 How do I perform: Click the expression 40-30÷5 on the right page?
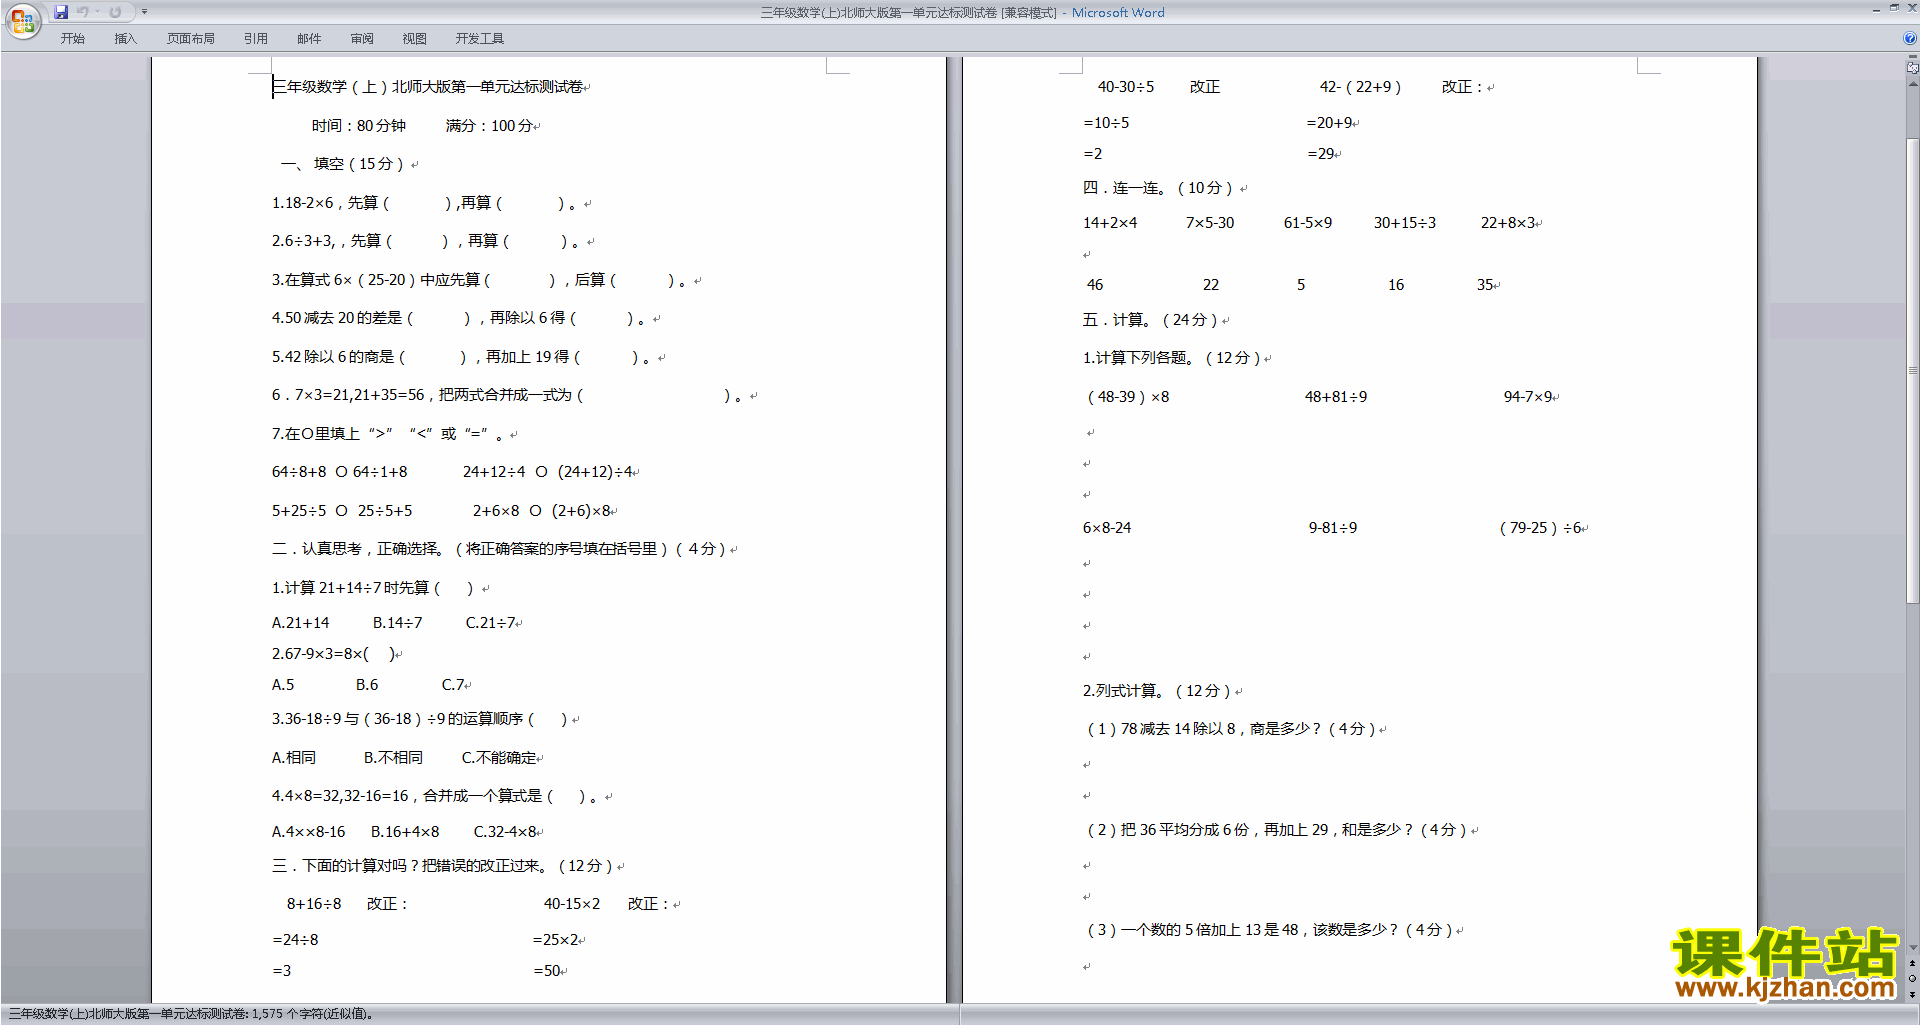click(x=1126, y=87)
